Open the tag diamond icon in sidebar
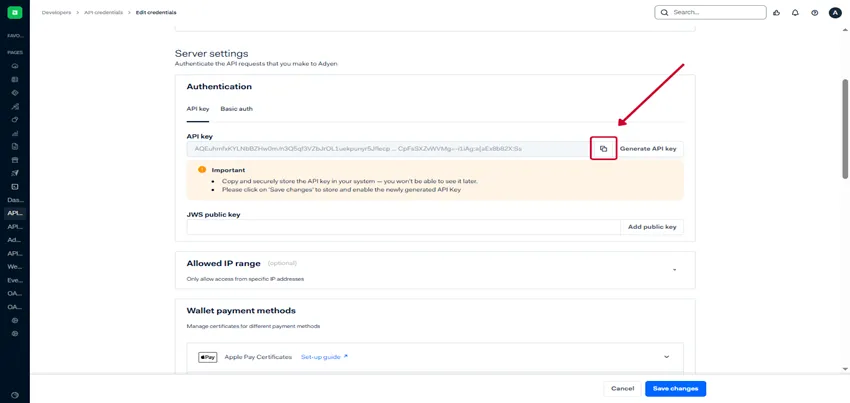This screenshot has width=850, height=403. pyautogui.click(x=15, y=92)
